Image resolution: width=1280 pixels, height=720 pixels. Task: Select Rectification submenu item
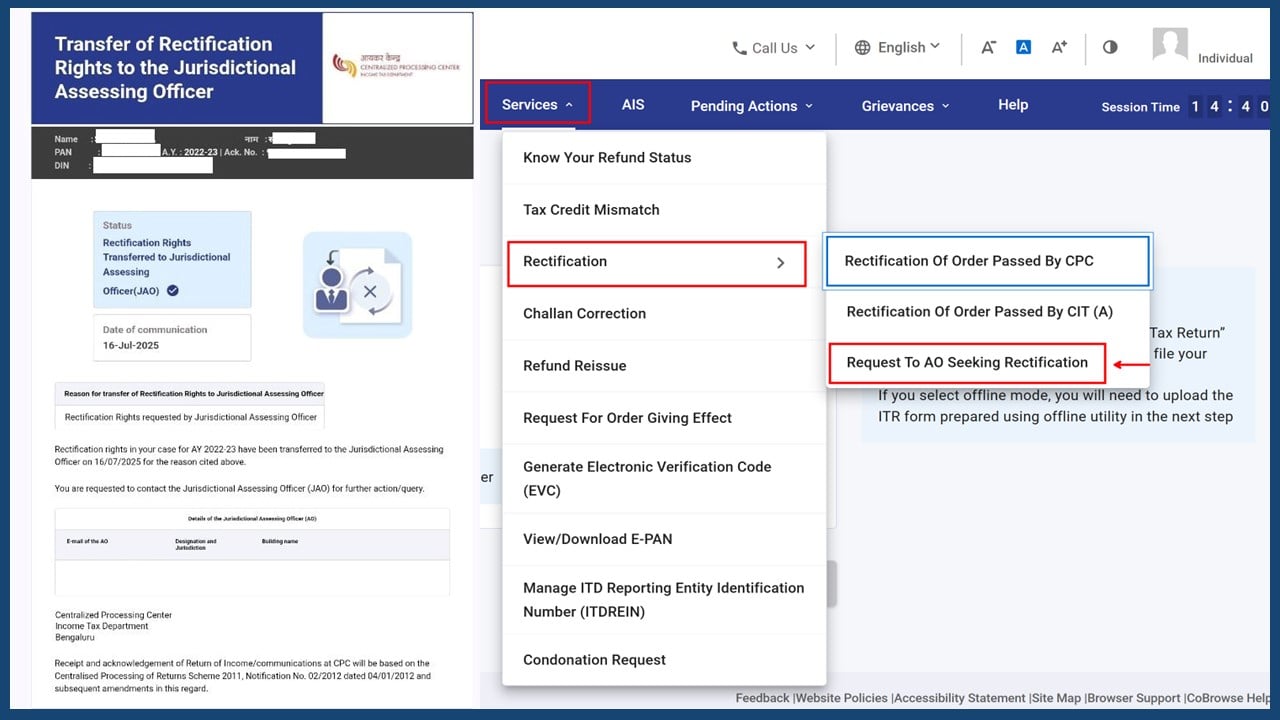tap(655, 262)
